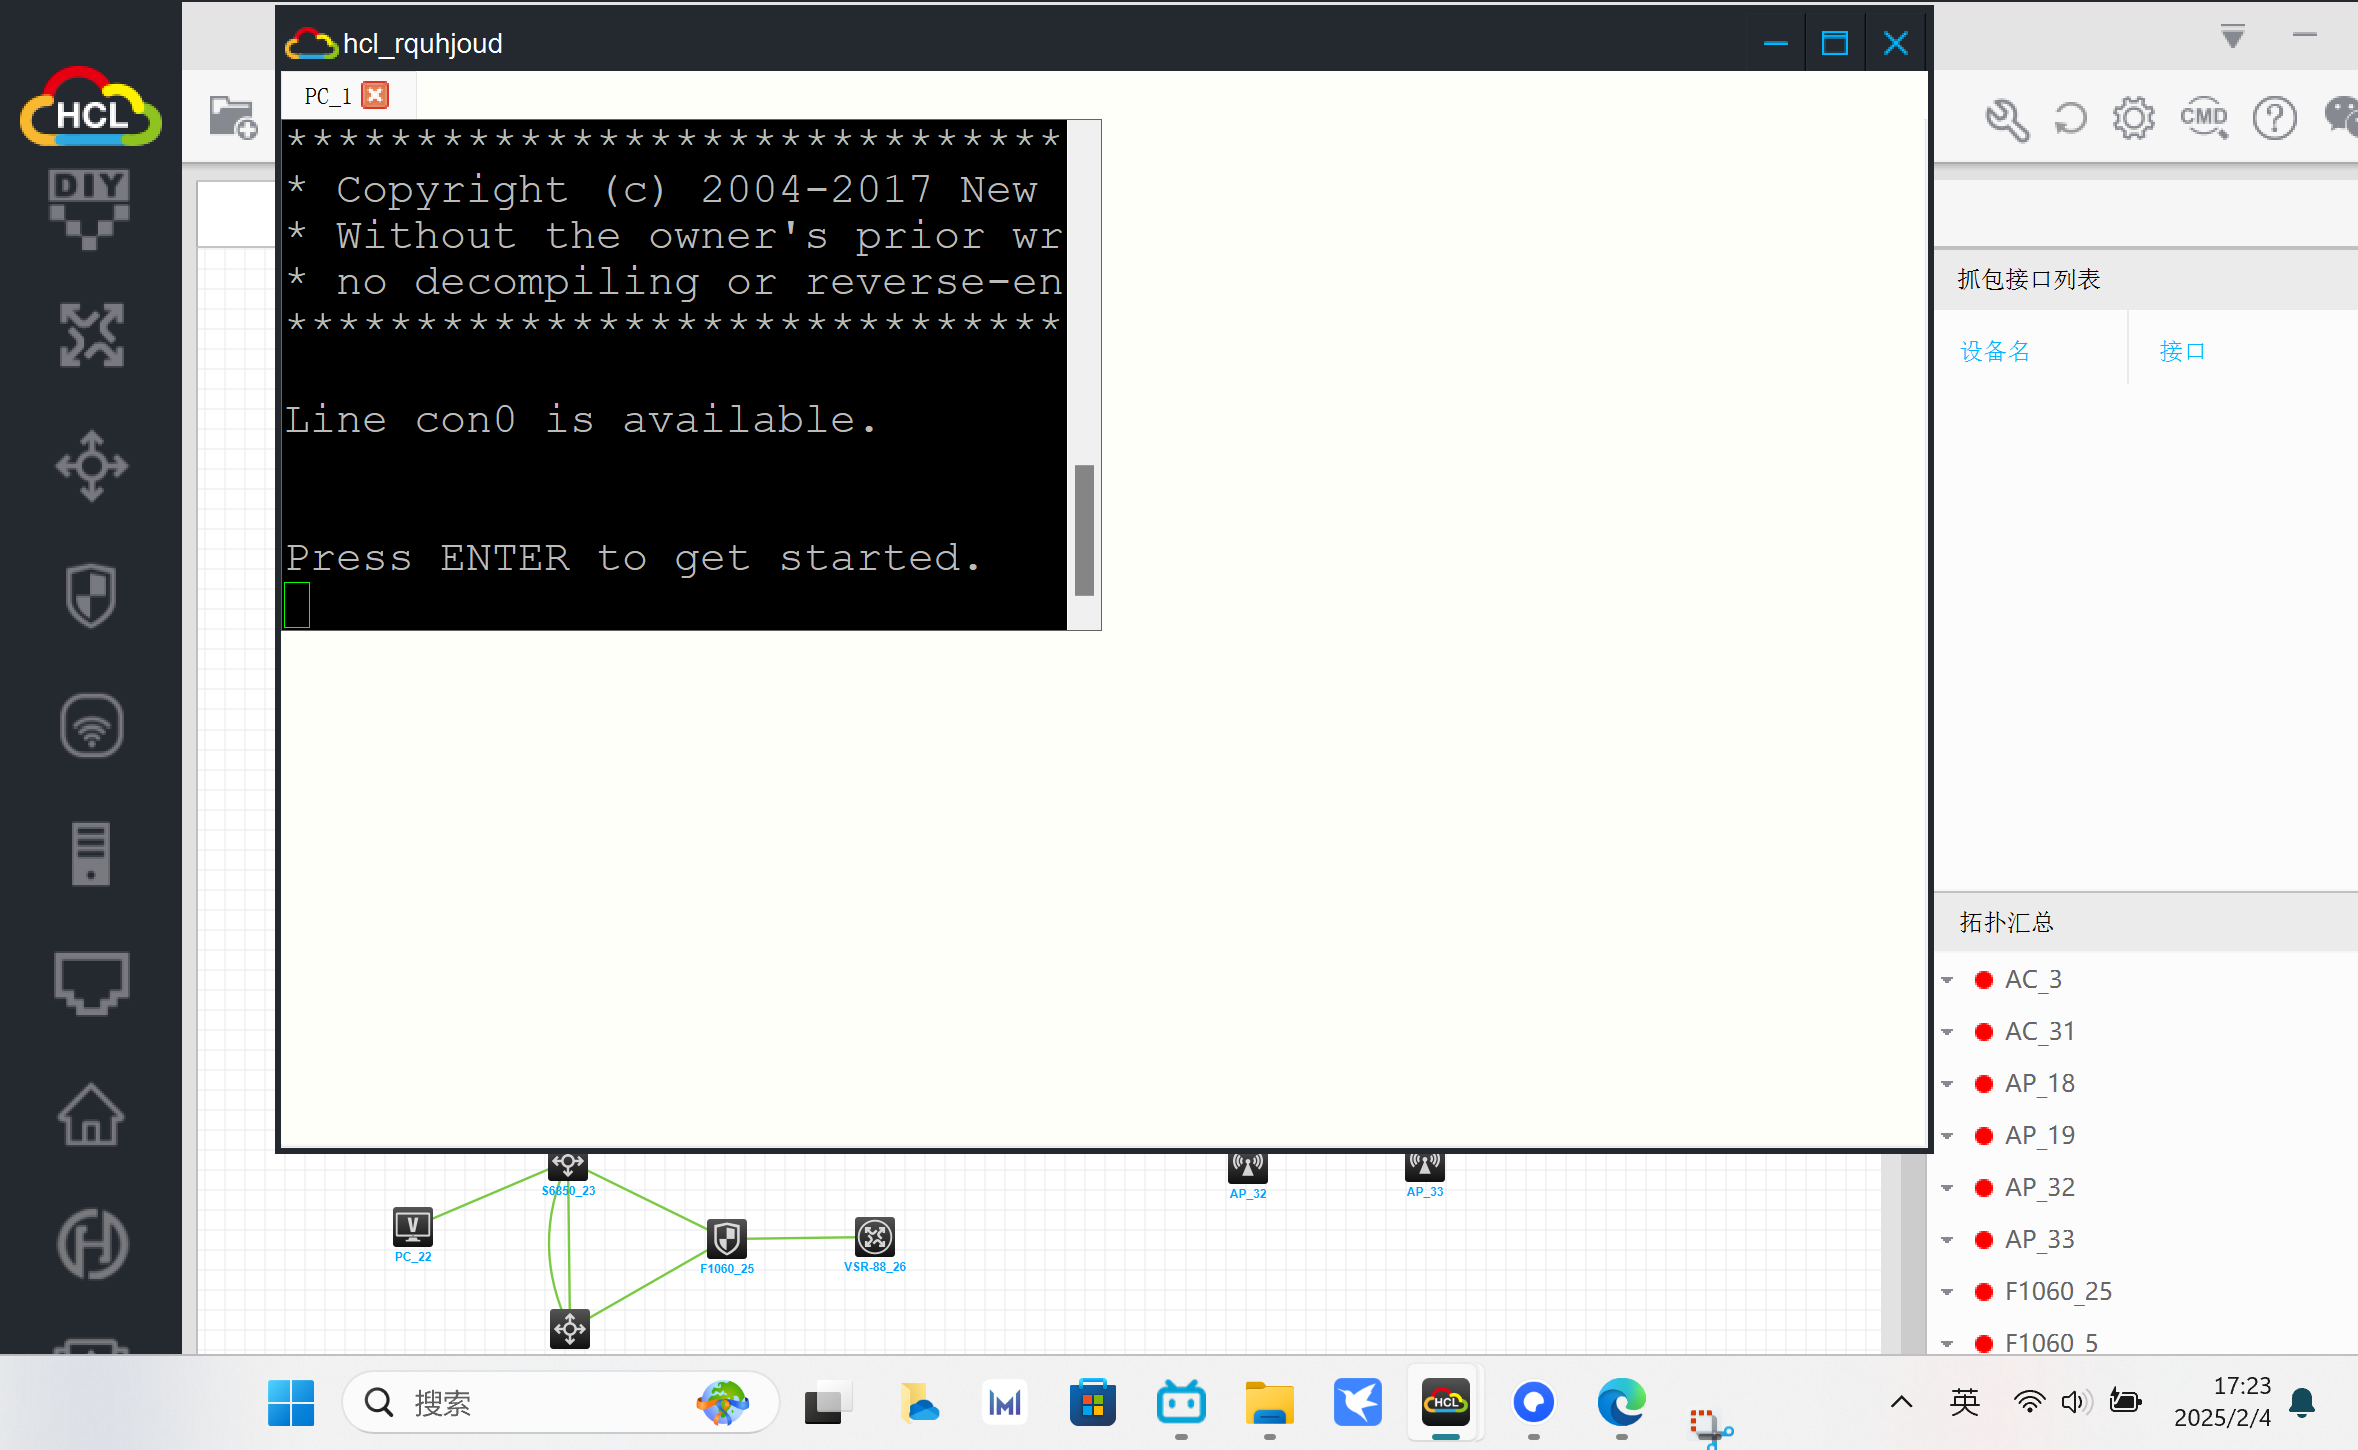Expand the F1060_25 topology entry
The width and height of the screenshot is (2358, 1450).
pyautogui.click(x=1947, y=1292)
